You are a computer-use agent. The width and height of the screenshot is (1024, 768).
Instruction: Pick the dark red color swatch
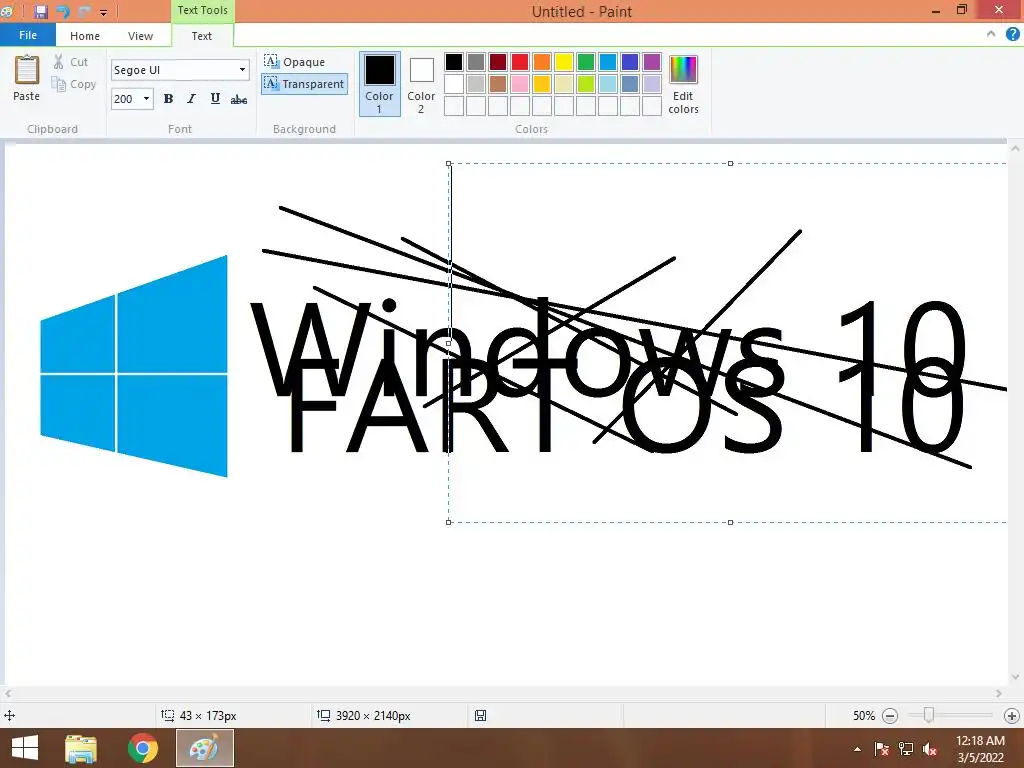[x=498, y=62]
